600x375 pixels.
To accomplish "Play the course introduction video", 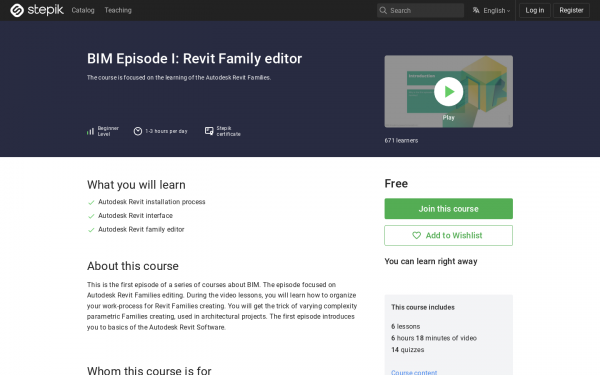I will [x=448, y=91].
